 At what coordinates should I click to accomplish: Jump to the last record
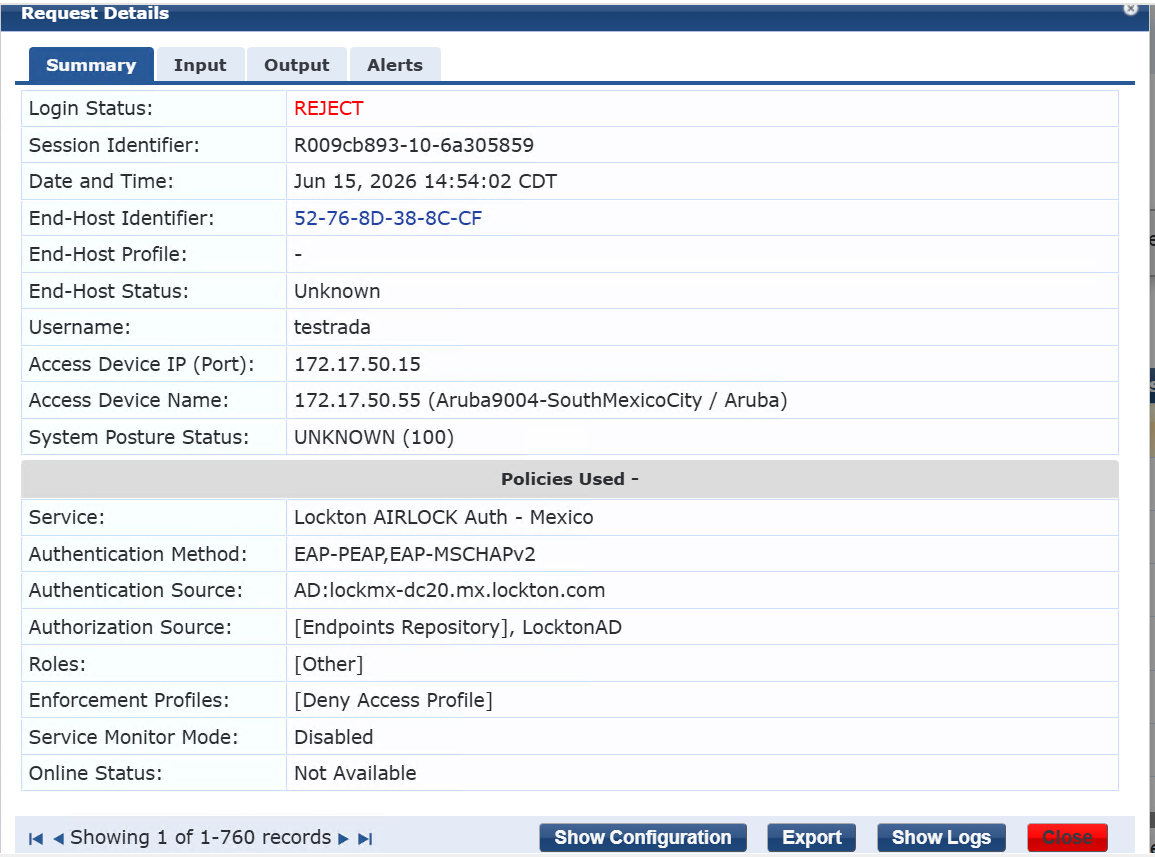pos(365,839)
